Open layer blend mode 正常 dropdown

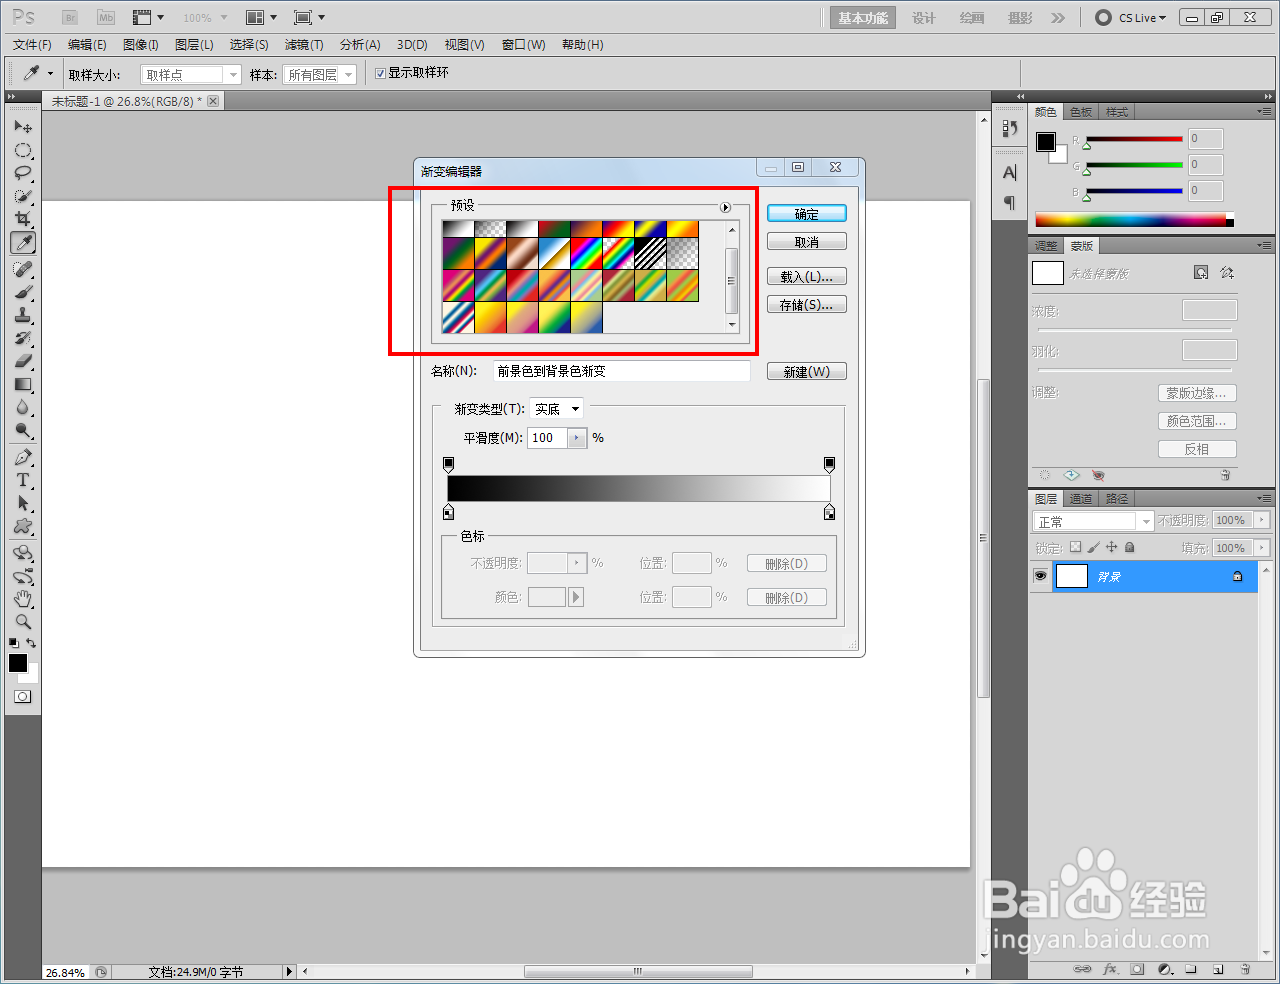1093,521
